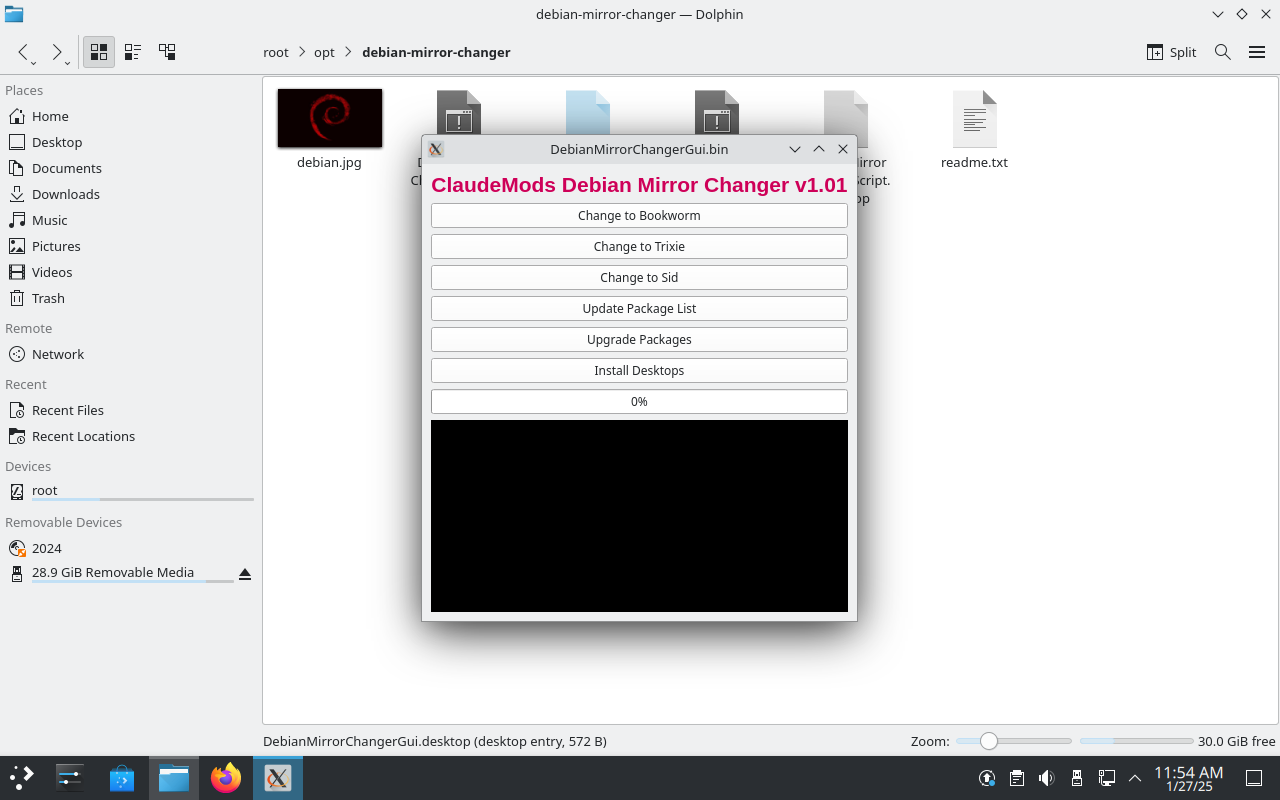Screen dimensions: 1280x800
Task: Navigate to root in the breadcrumb
Action: coord(276,52)
